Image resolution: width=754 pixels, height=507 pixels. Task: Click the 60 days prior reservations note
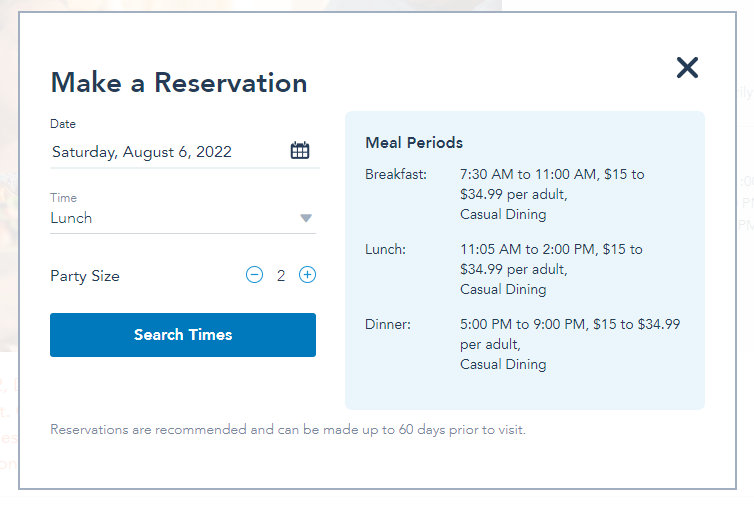288,430
